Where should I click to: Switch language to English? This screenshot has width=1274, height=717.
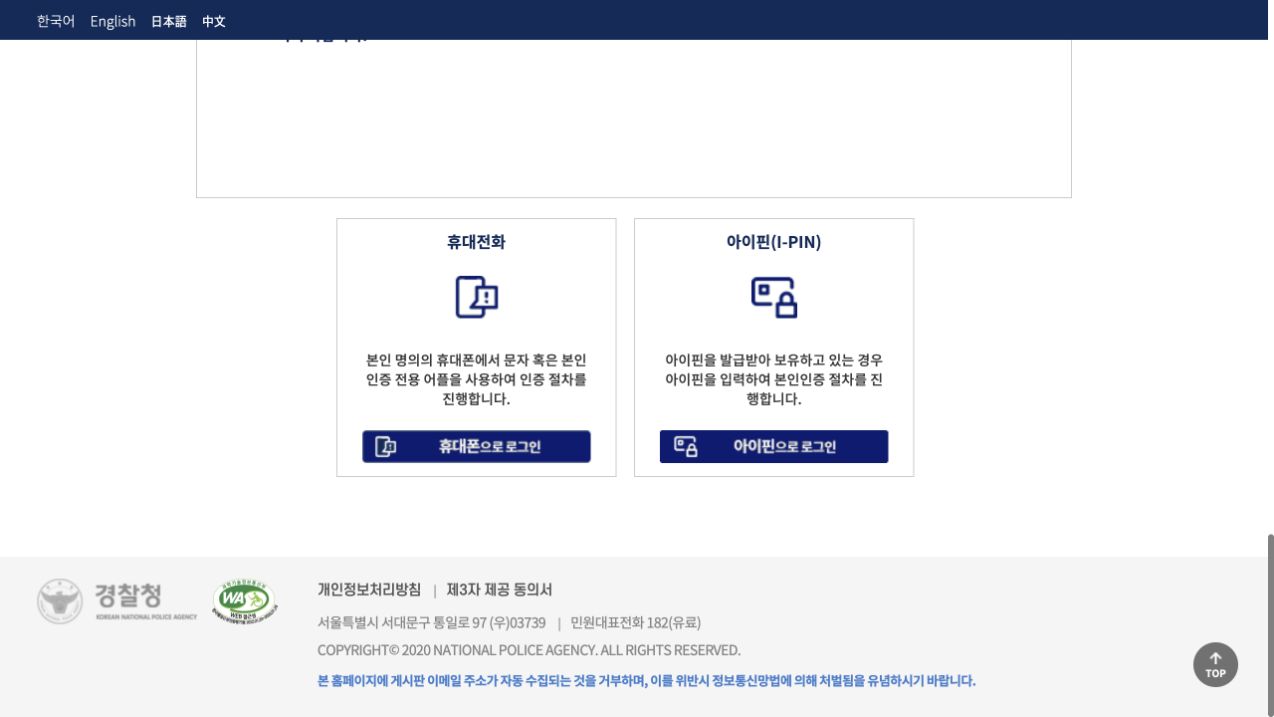pos(113,21)
